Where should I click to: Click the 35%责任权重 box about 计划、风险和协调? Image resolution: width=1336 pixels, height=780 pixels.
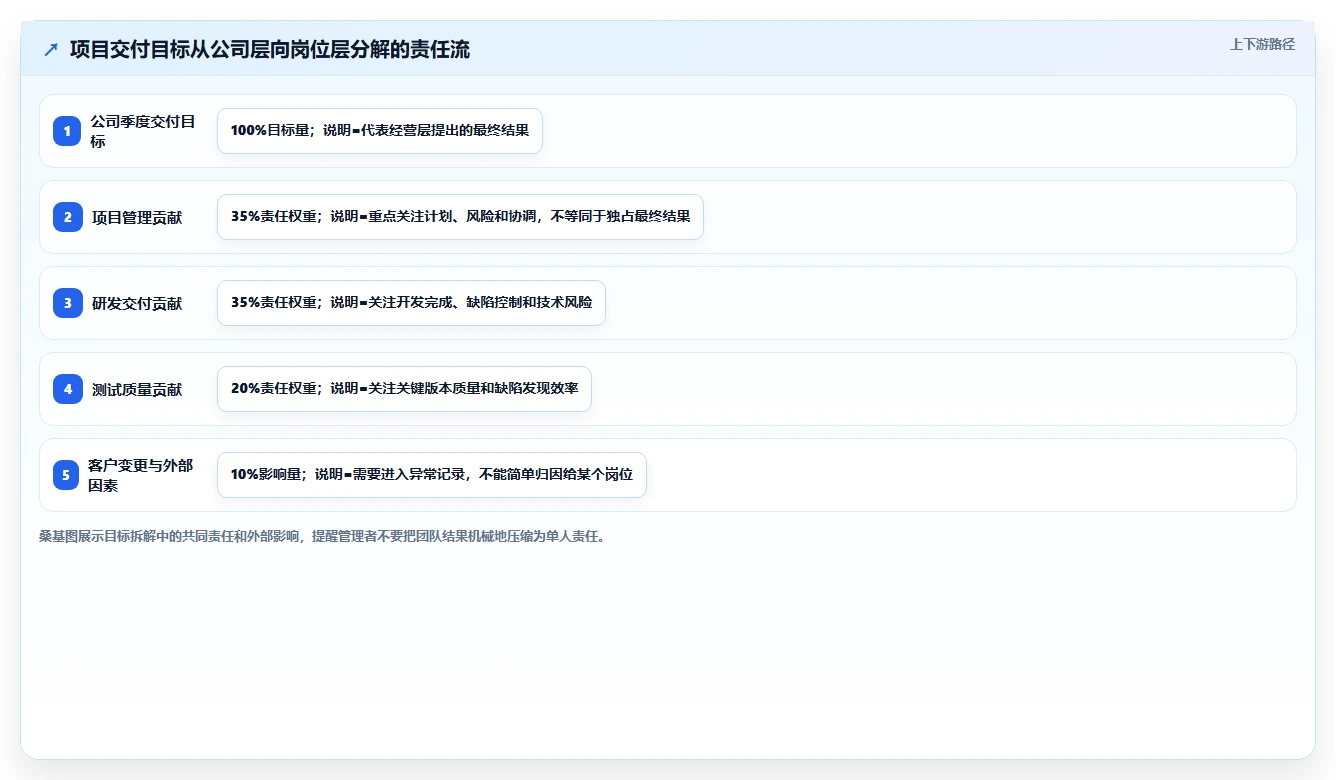coord(460,217)
